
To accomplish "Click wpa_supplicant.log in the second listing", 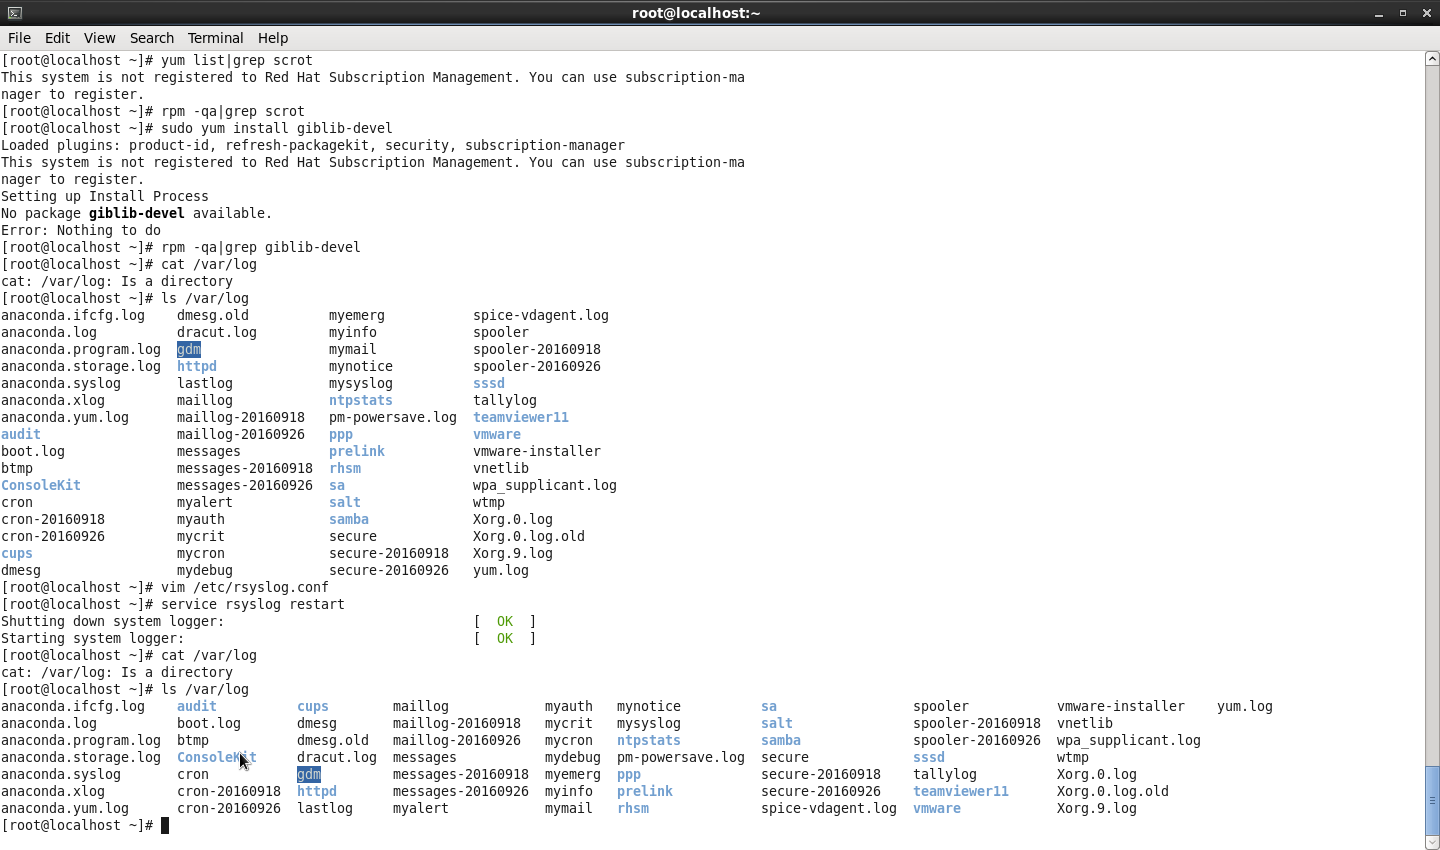I will pos(1129,740).
